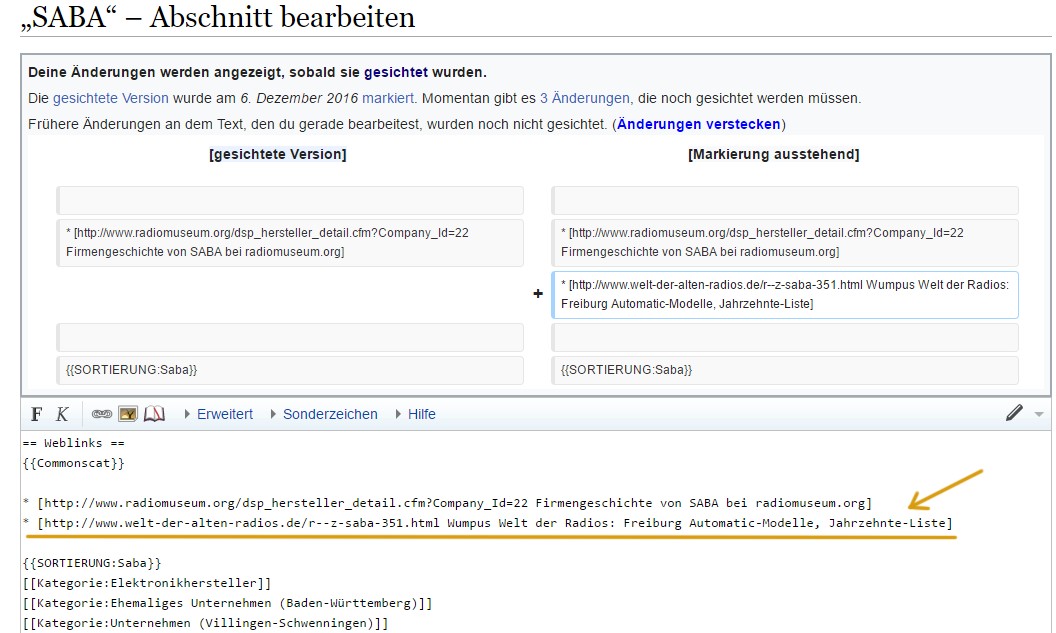Follow the '3 Änderungen' link
The width and height of the screenshot is (1056, 633).
click(585, 98)
